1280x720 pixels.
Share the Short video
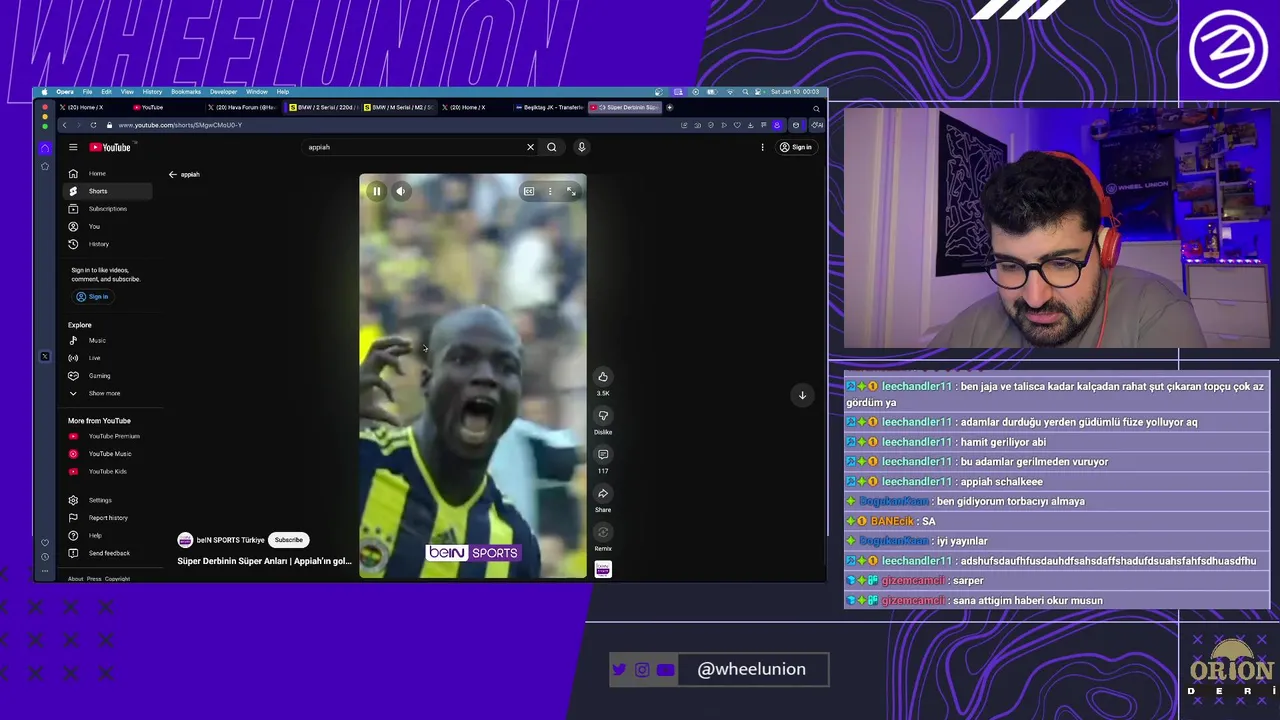(603, 494)
